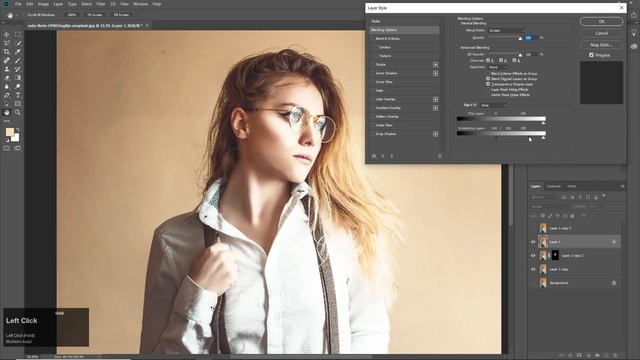Select Blending Options in styles list
The image size is (640, 360).
404,30
